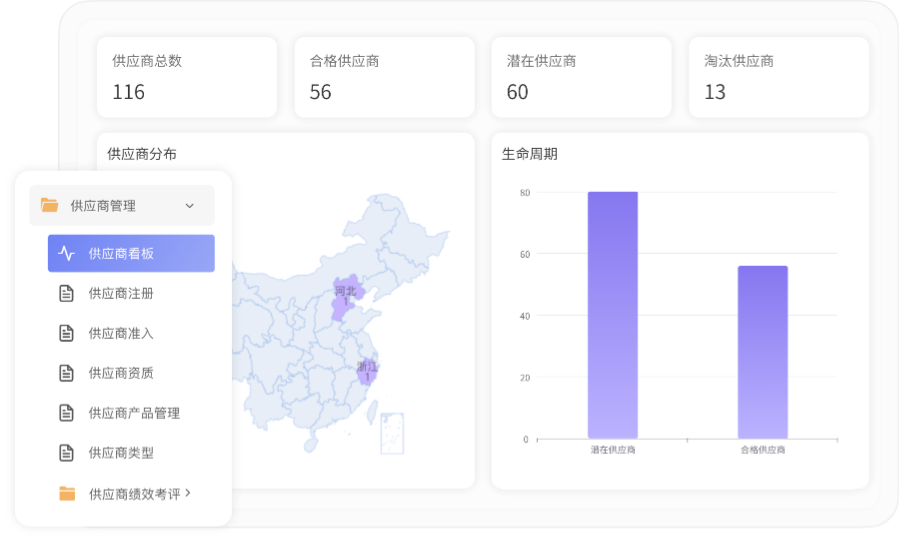900x542 pixels.
Task: Click the document icon beside 供应商准入
Action: coord(66,333)
